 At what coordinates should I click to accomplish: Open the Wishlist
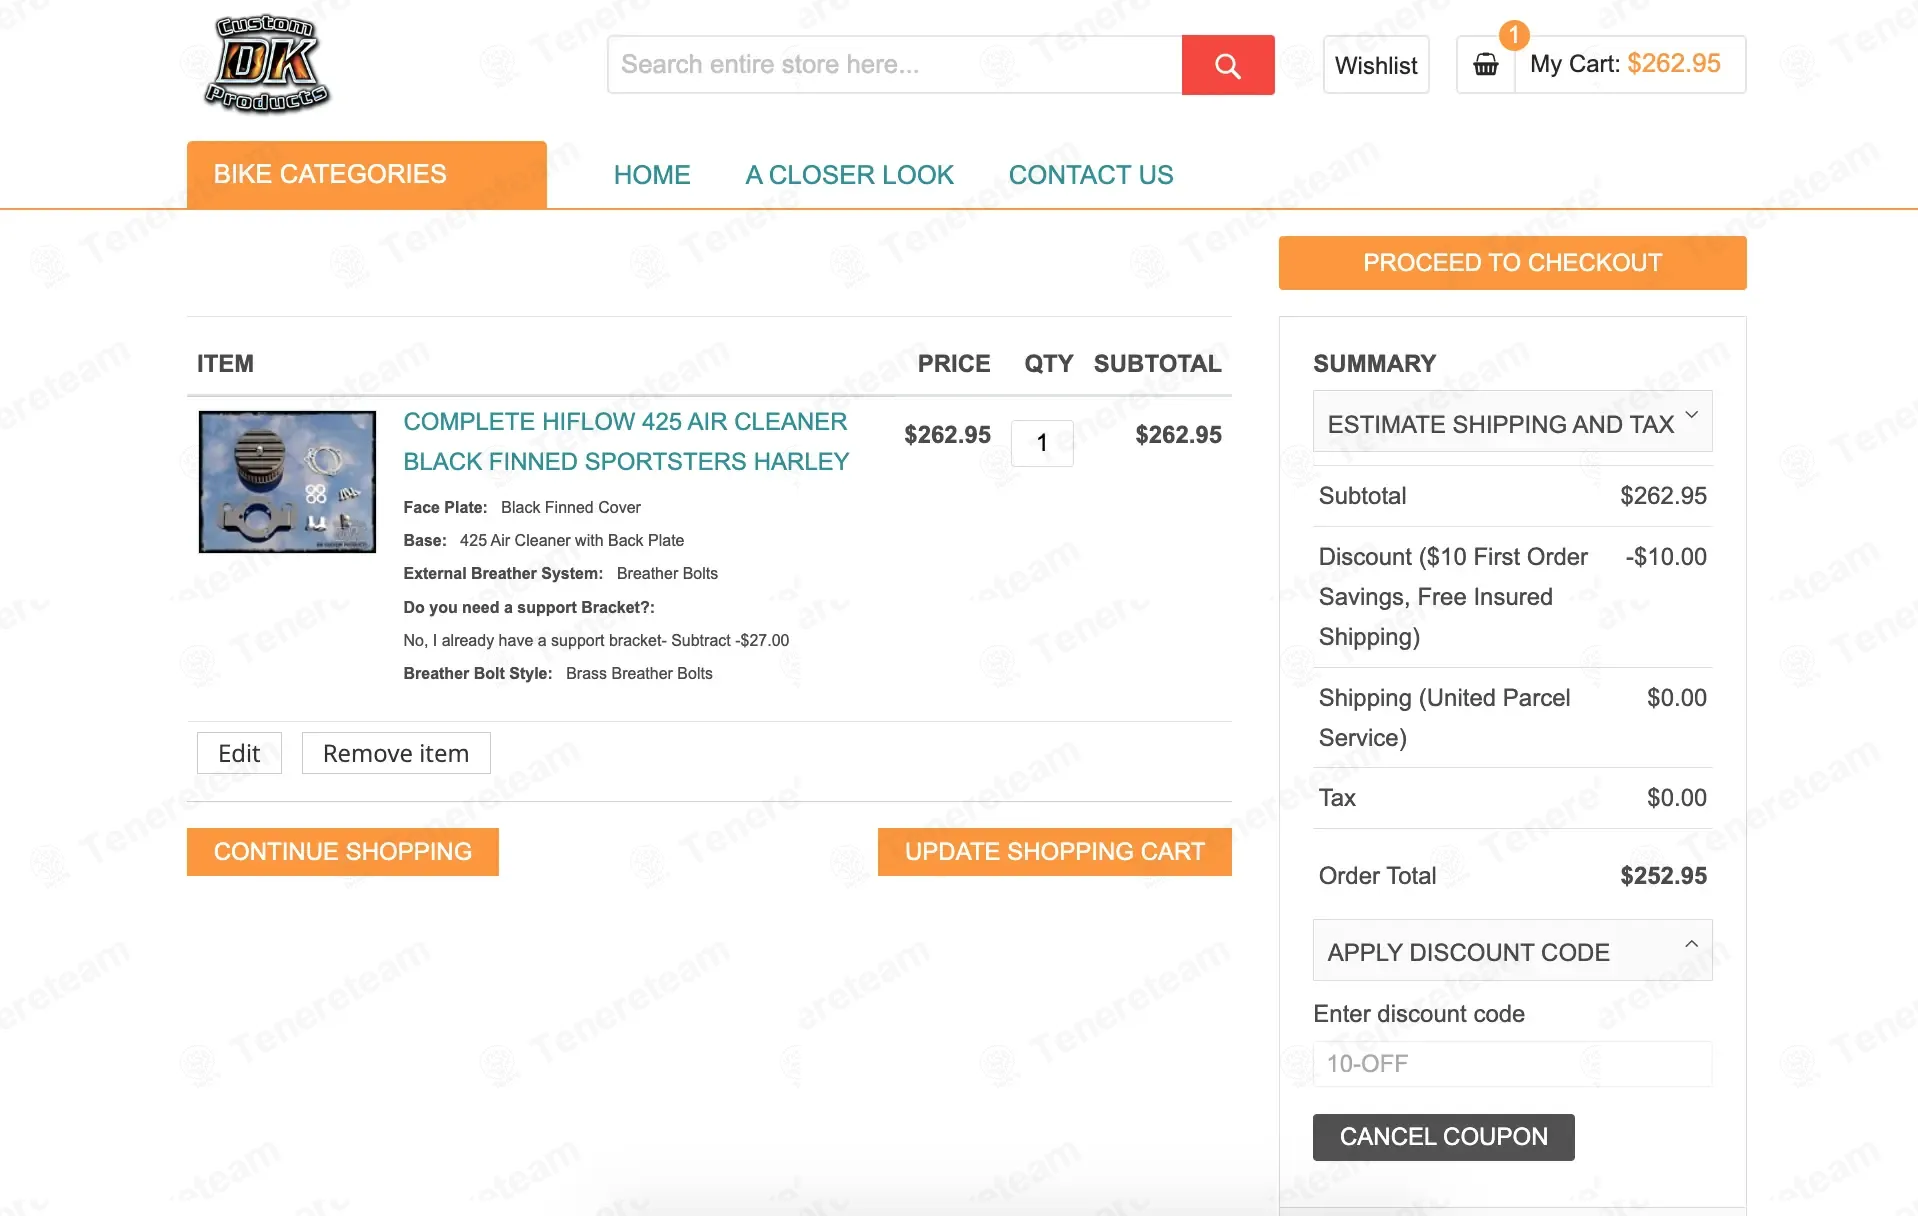pos(1375,65)
